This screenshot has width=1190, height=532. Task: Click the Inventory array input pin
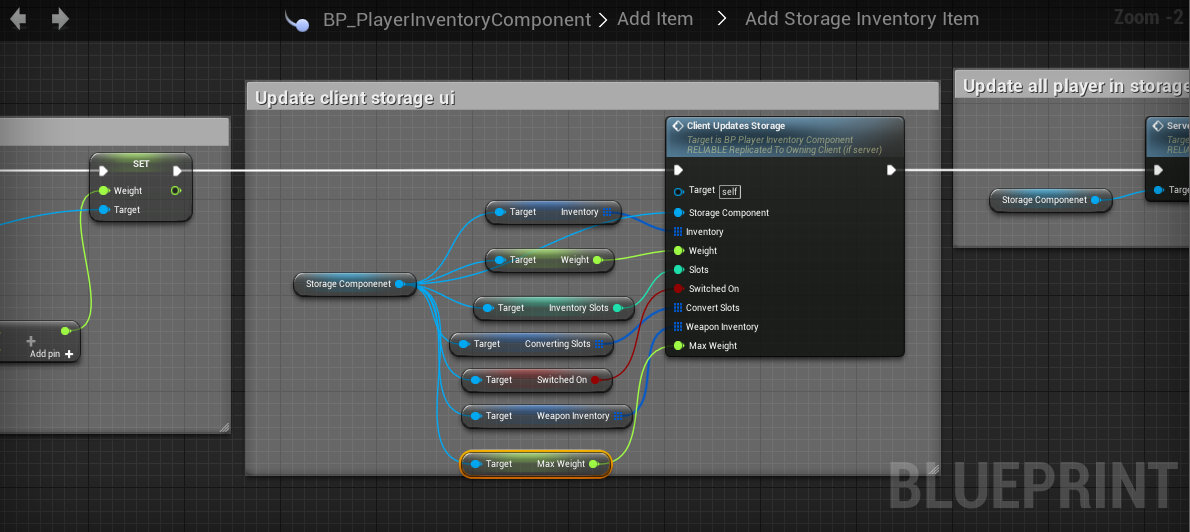point(679,232)
